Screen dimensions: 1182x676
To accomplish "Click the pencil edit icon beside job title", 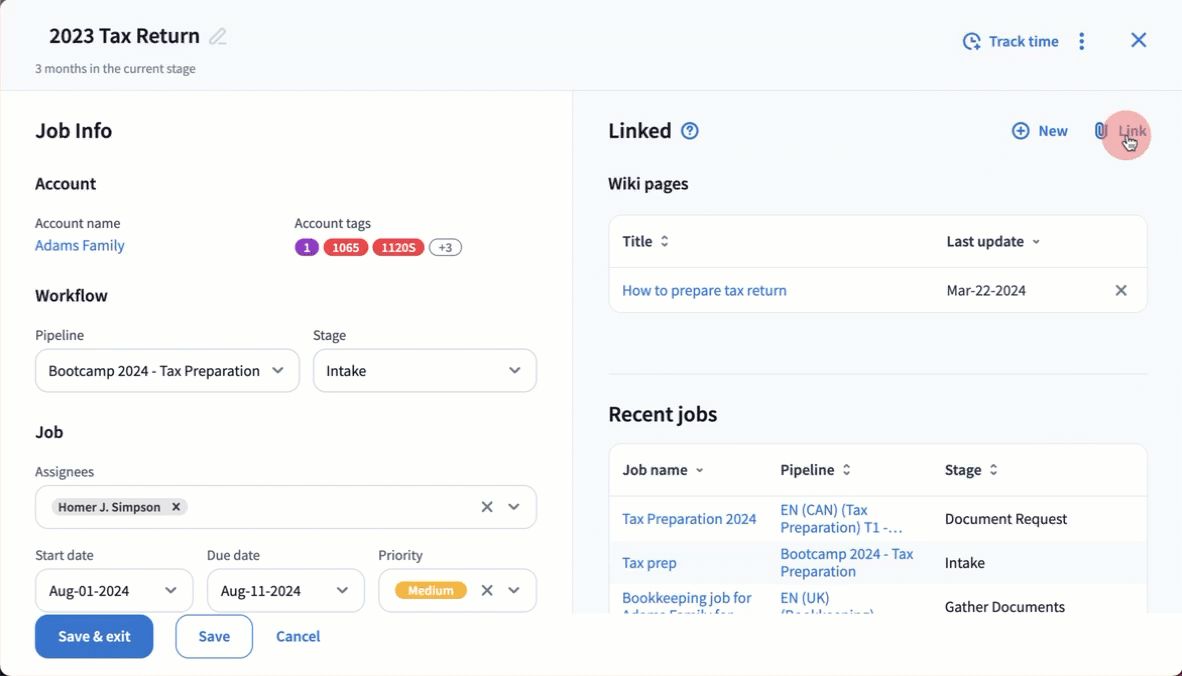I will click(x=218, y=37).
